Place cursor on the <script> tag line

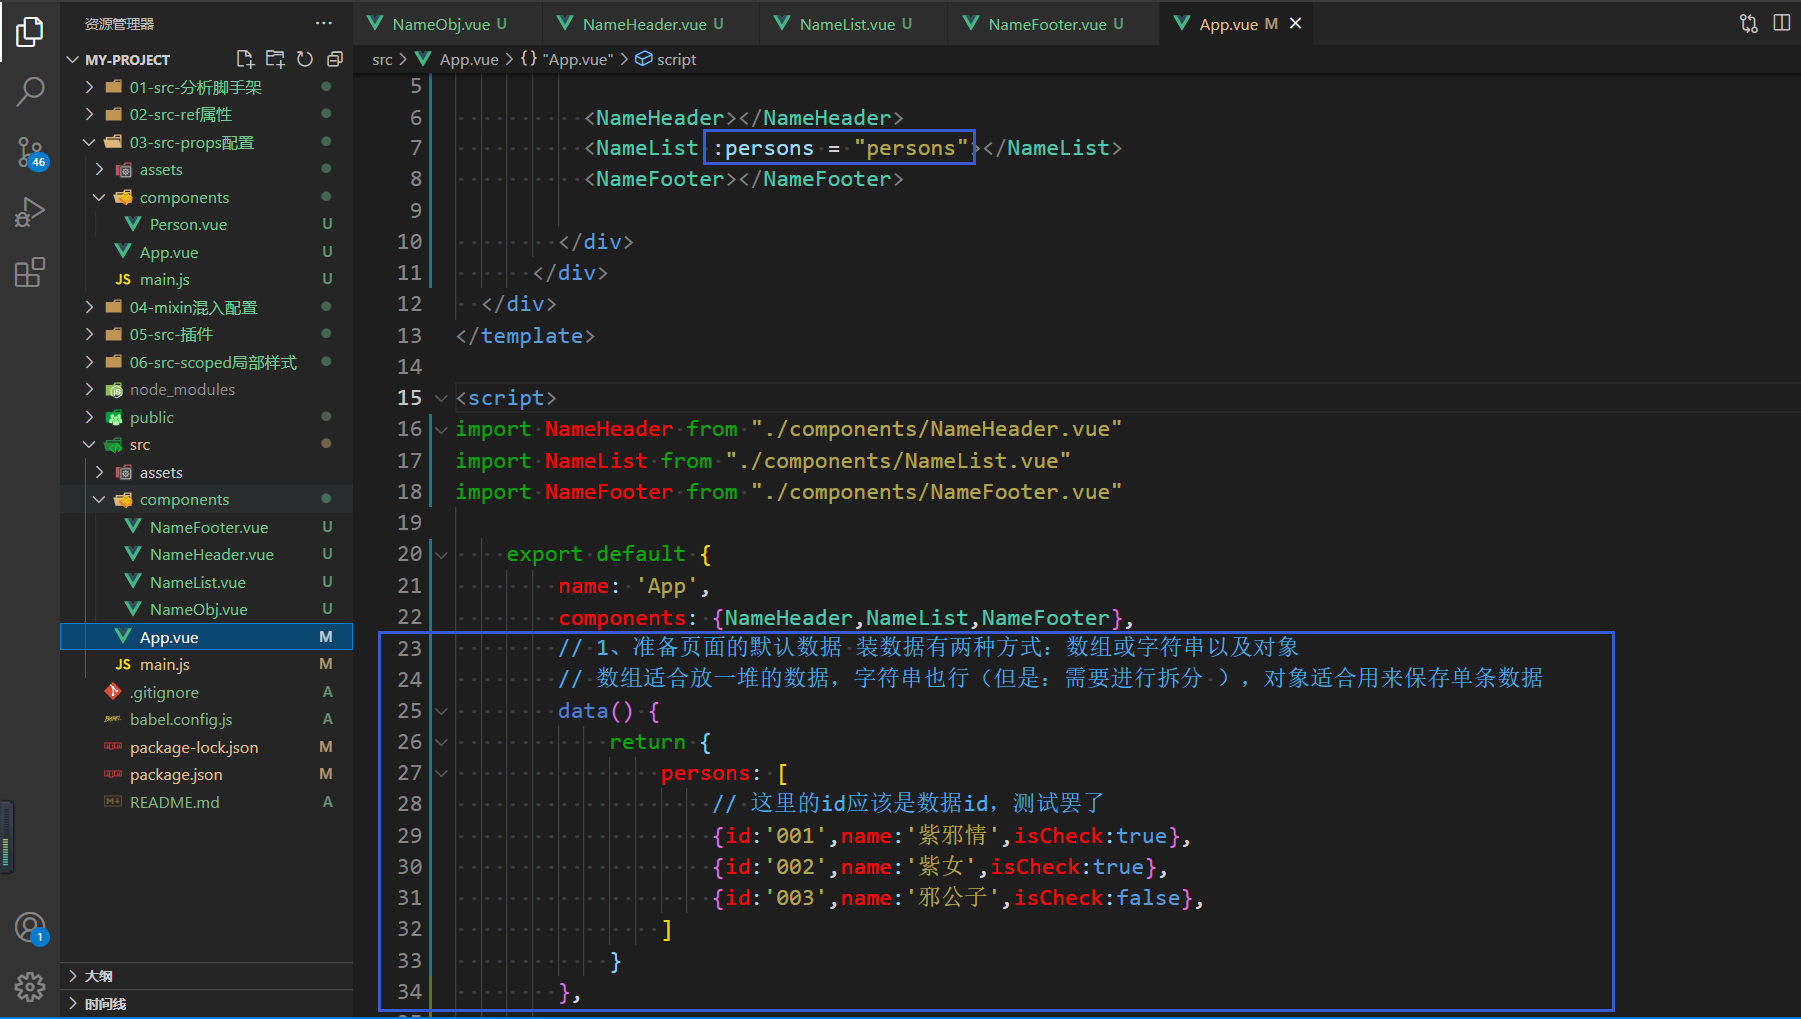point(506,398)
